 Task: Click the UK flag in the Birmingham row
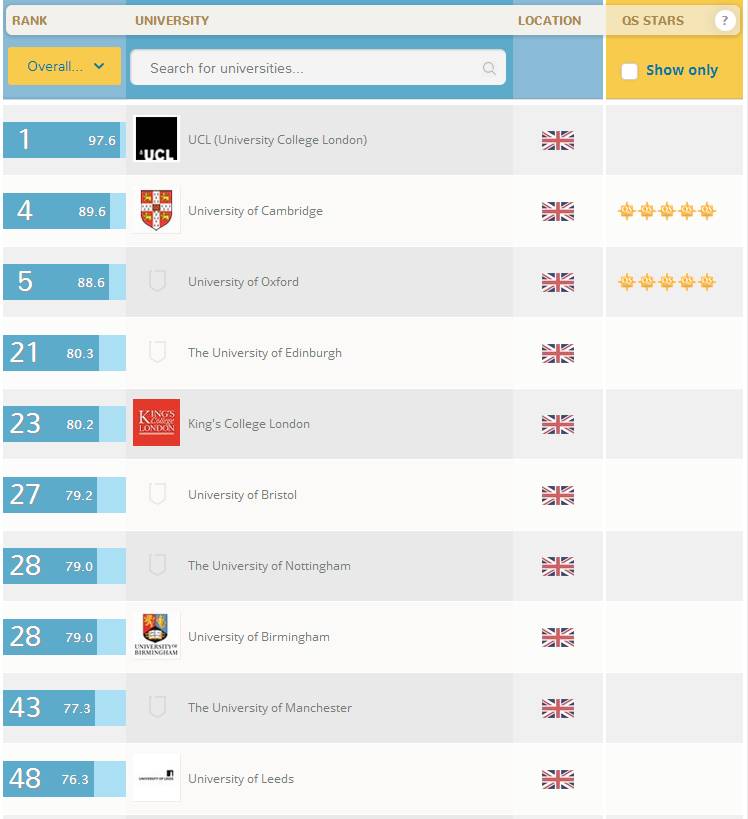tap(558, 637)
